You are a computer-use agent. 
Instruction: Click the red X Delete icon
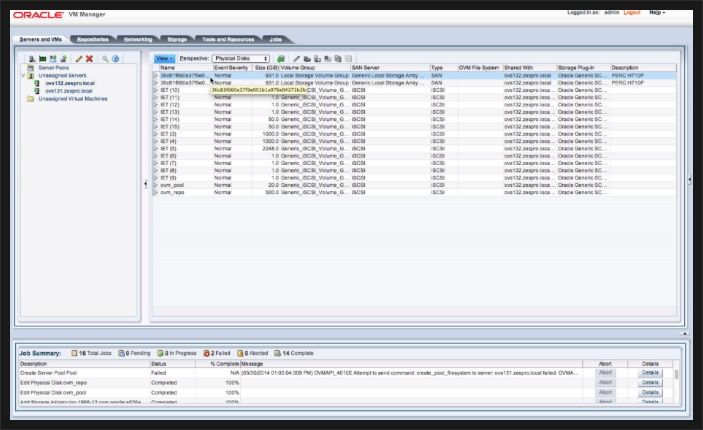coord(89,59)
